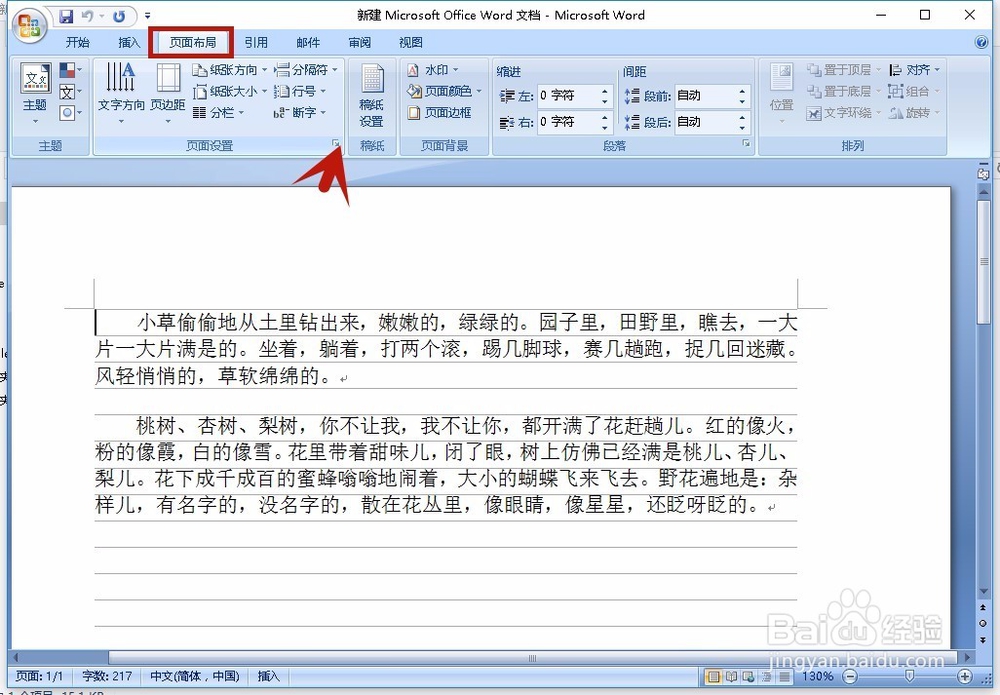Click the 字数: 217 word count

click(107, 676)
